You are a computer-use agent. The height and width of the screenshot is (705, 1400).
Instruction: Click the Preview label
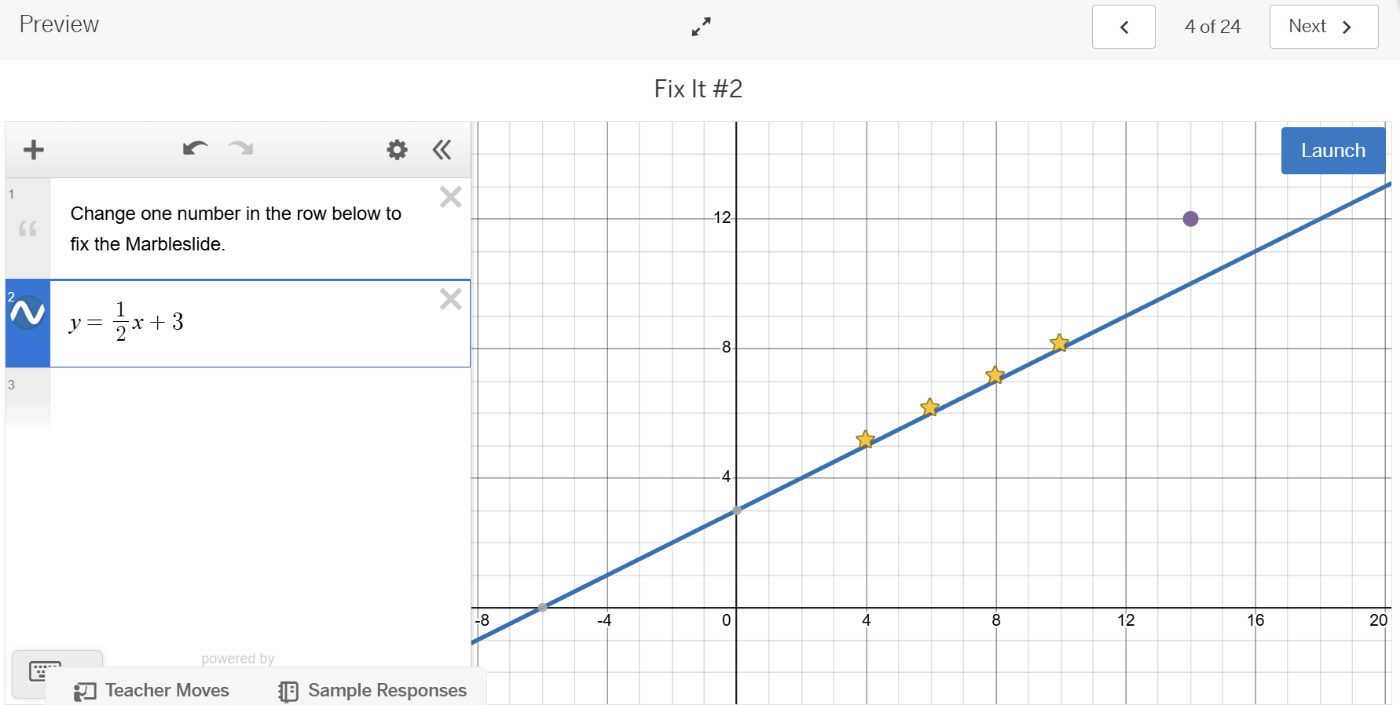point(58,24)
